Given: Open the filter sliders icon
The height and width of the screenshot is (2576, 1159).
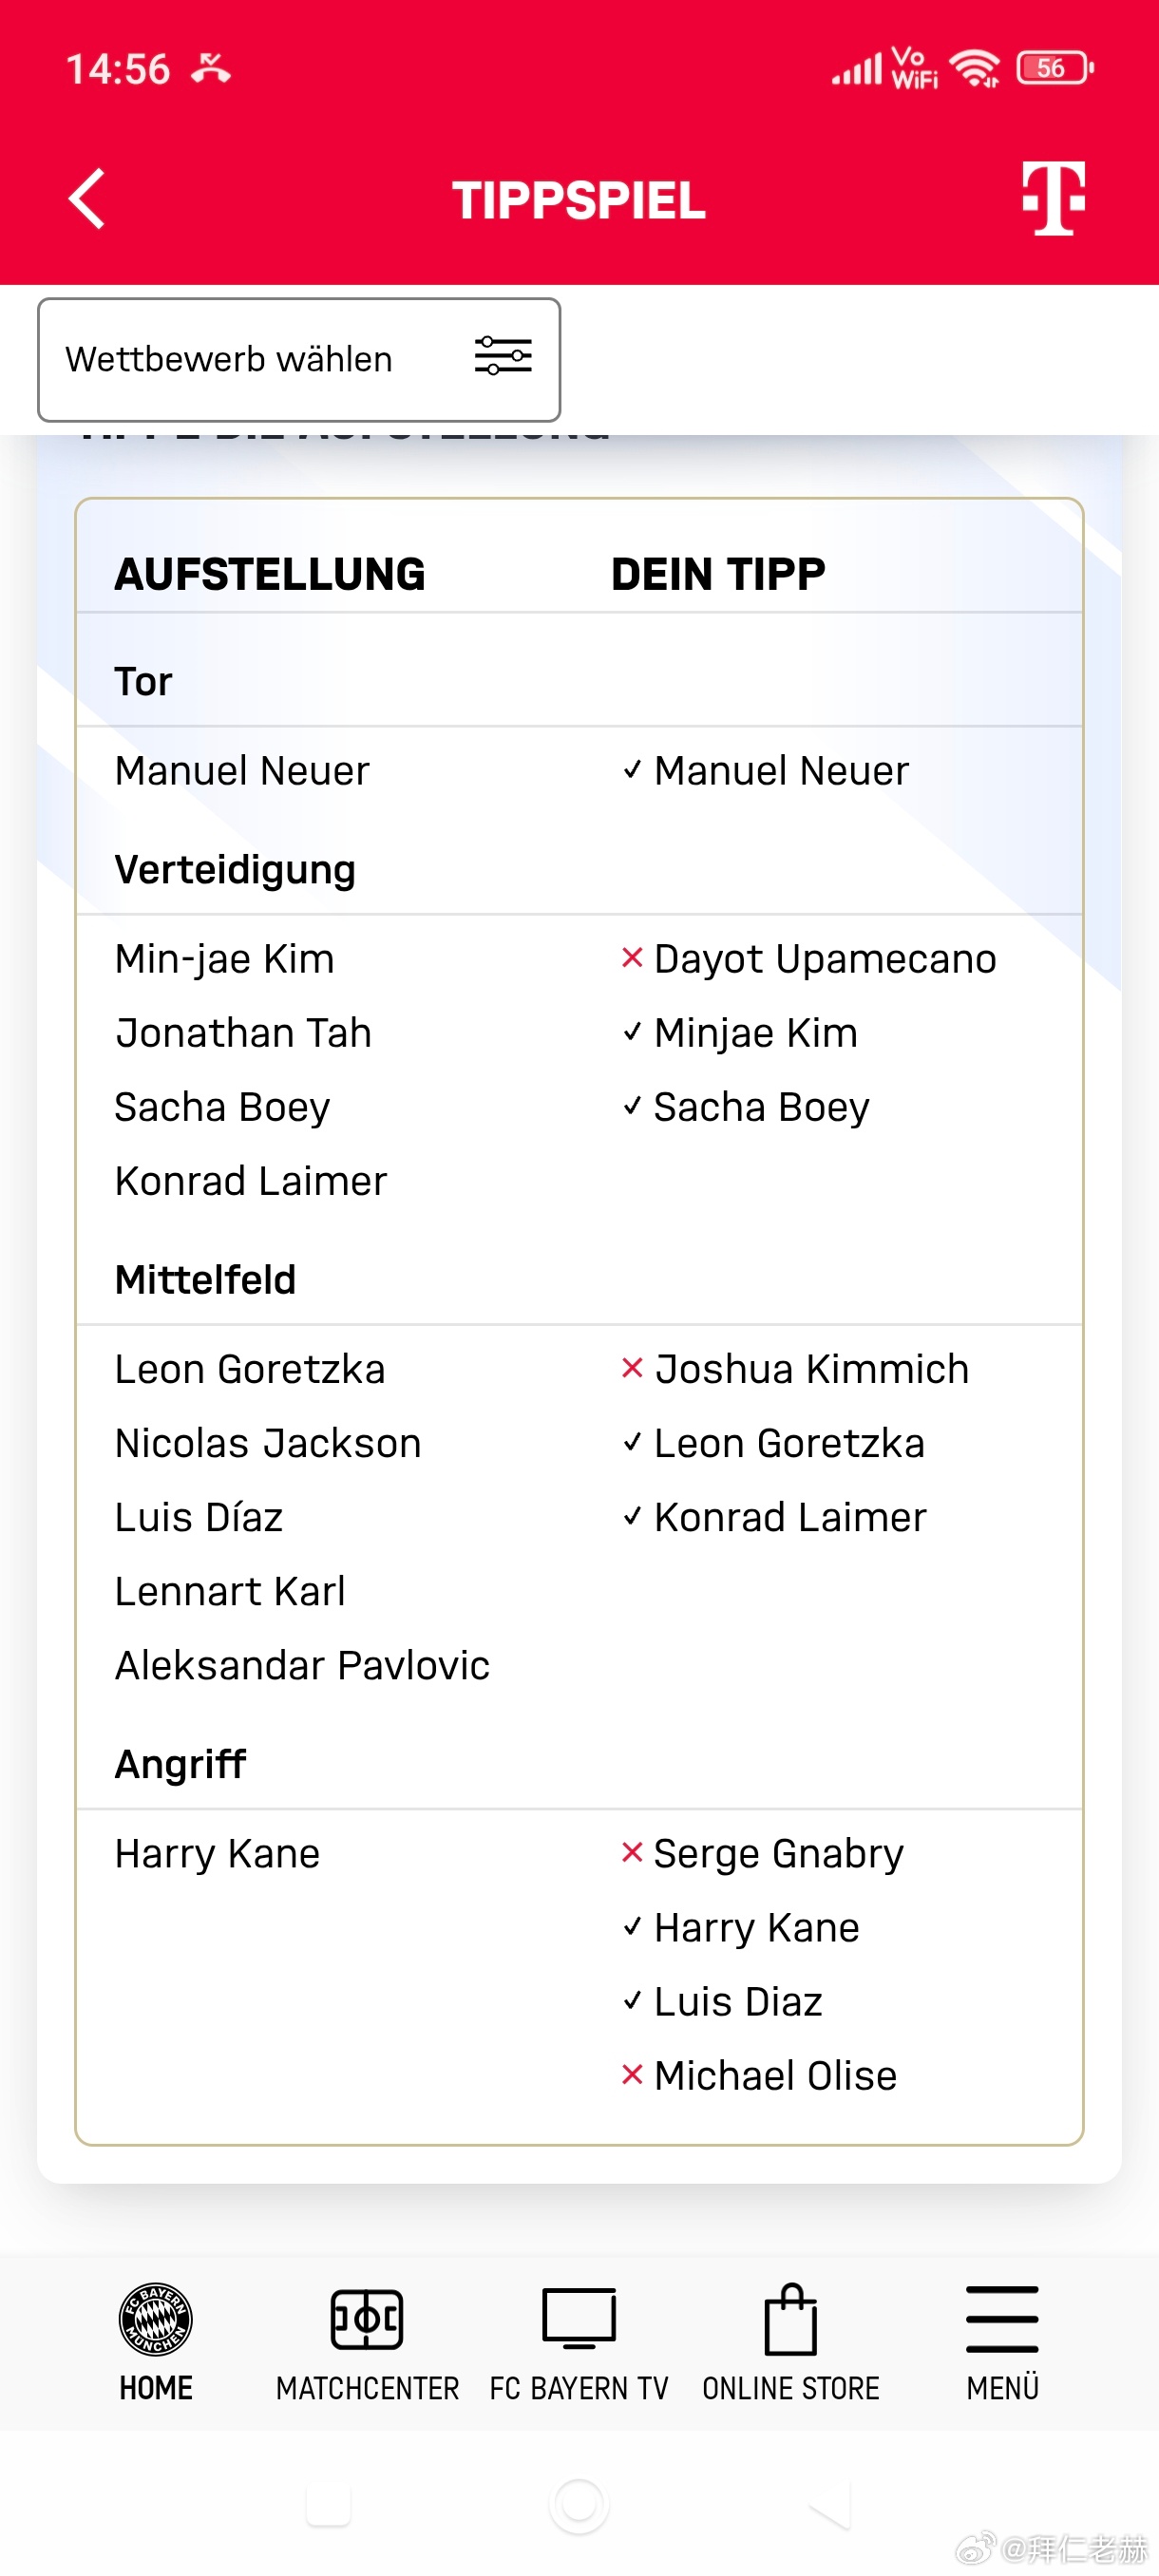Looking at the screenshot, I should 503,356.
